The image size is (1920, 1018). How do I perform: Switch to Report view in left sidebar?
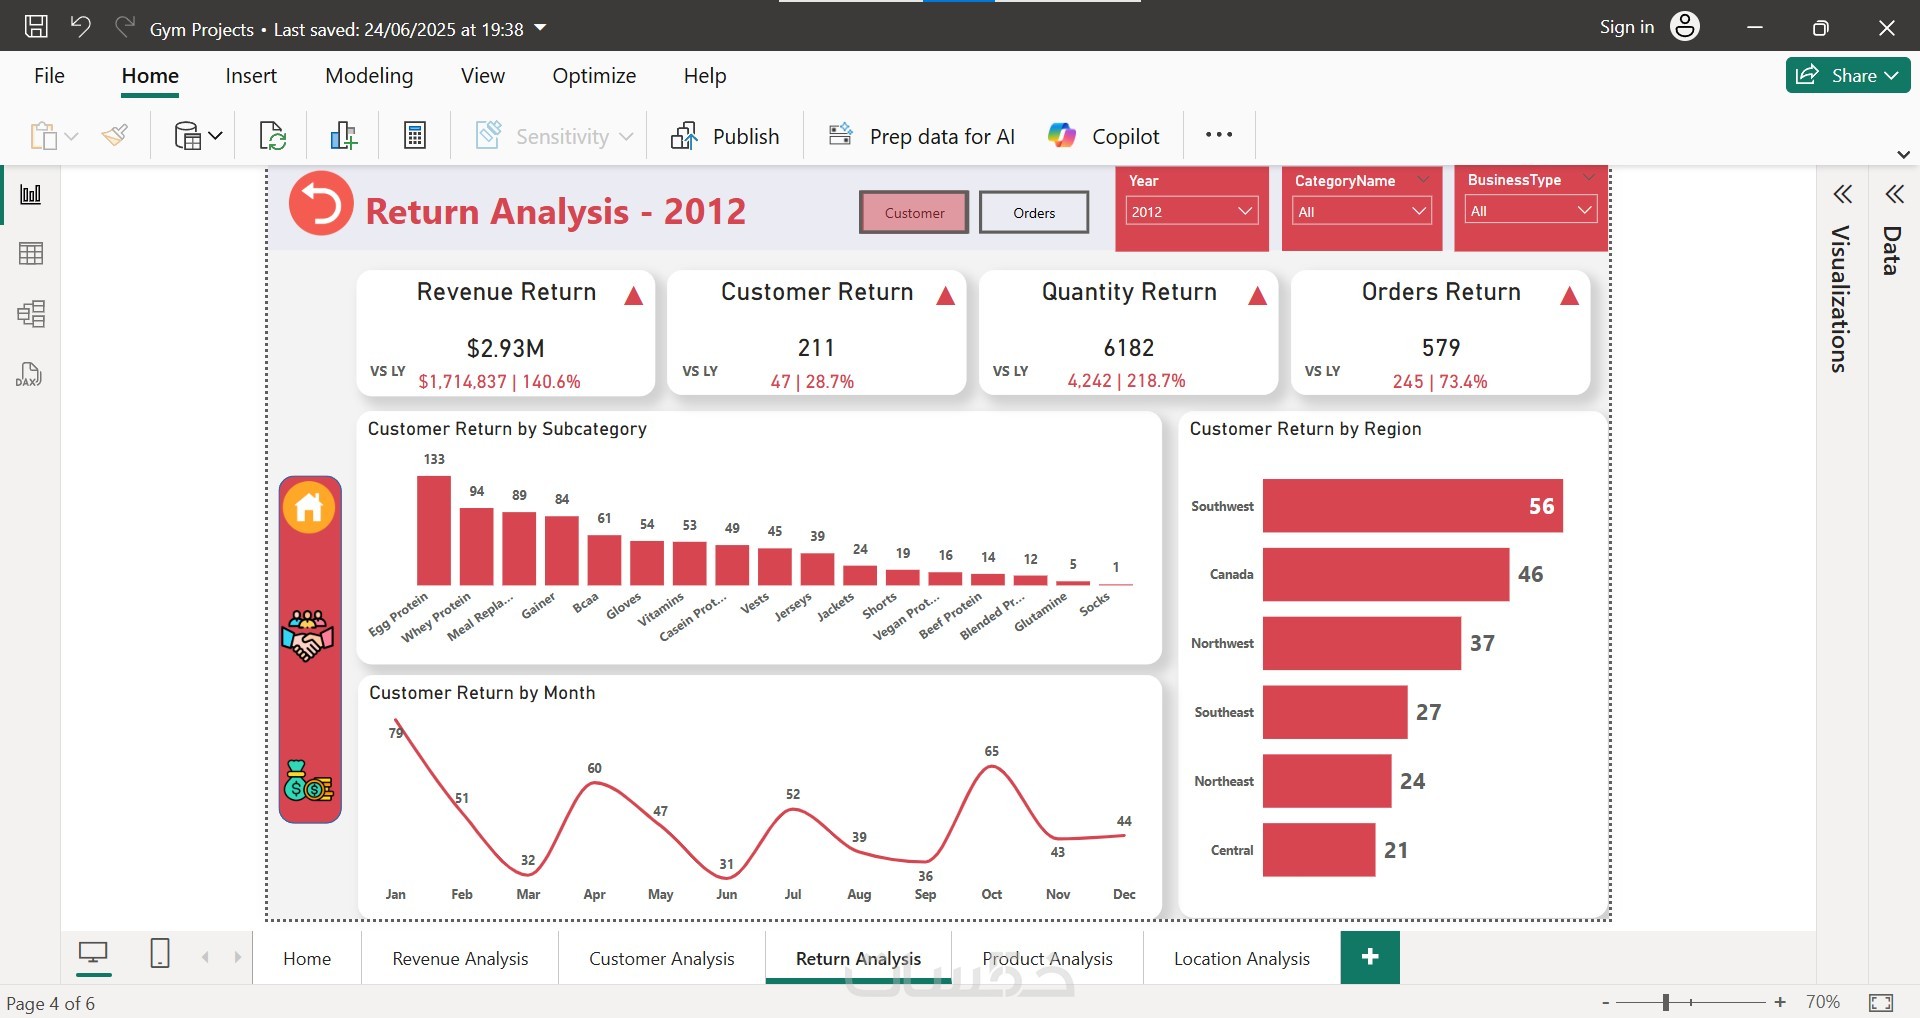[31, 194]
